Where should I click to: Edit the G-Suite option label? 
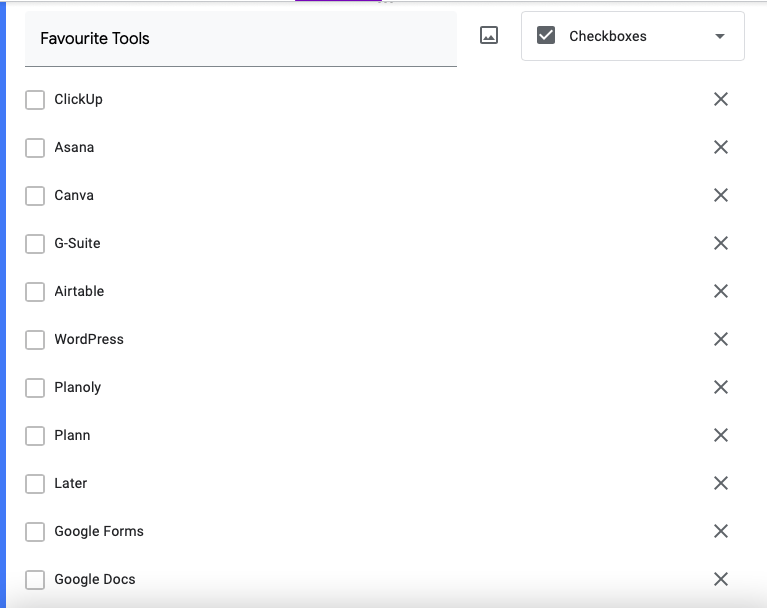point(77,243)
